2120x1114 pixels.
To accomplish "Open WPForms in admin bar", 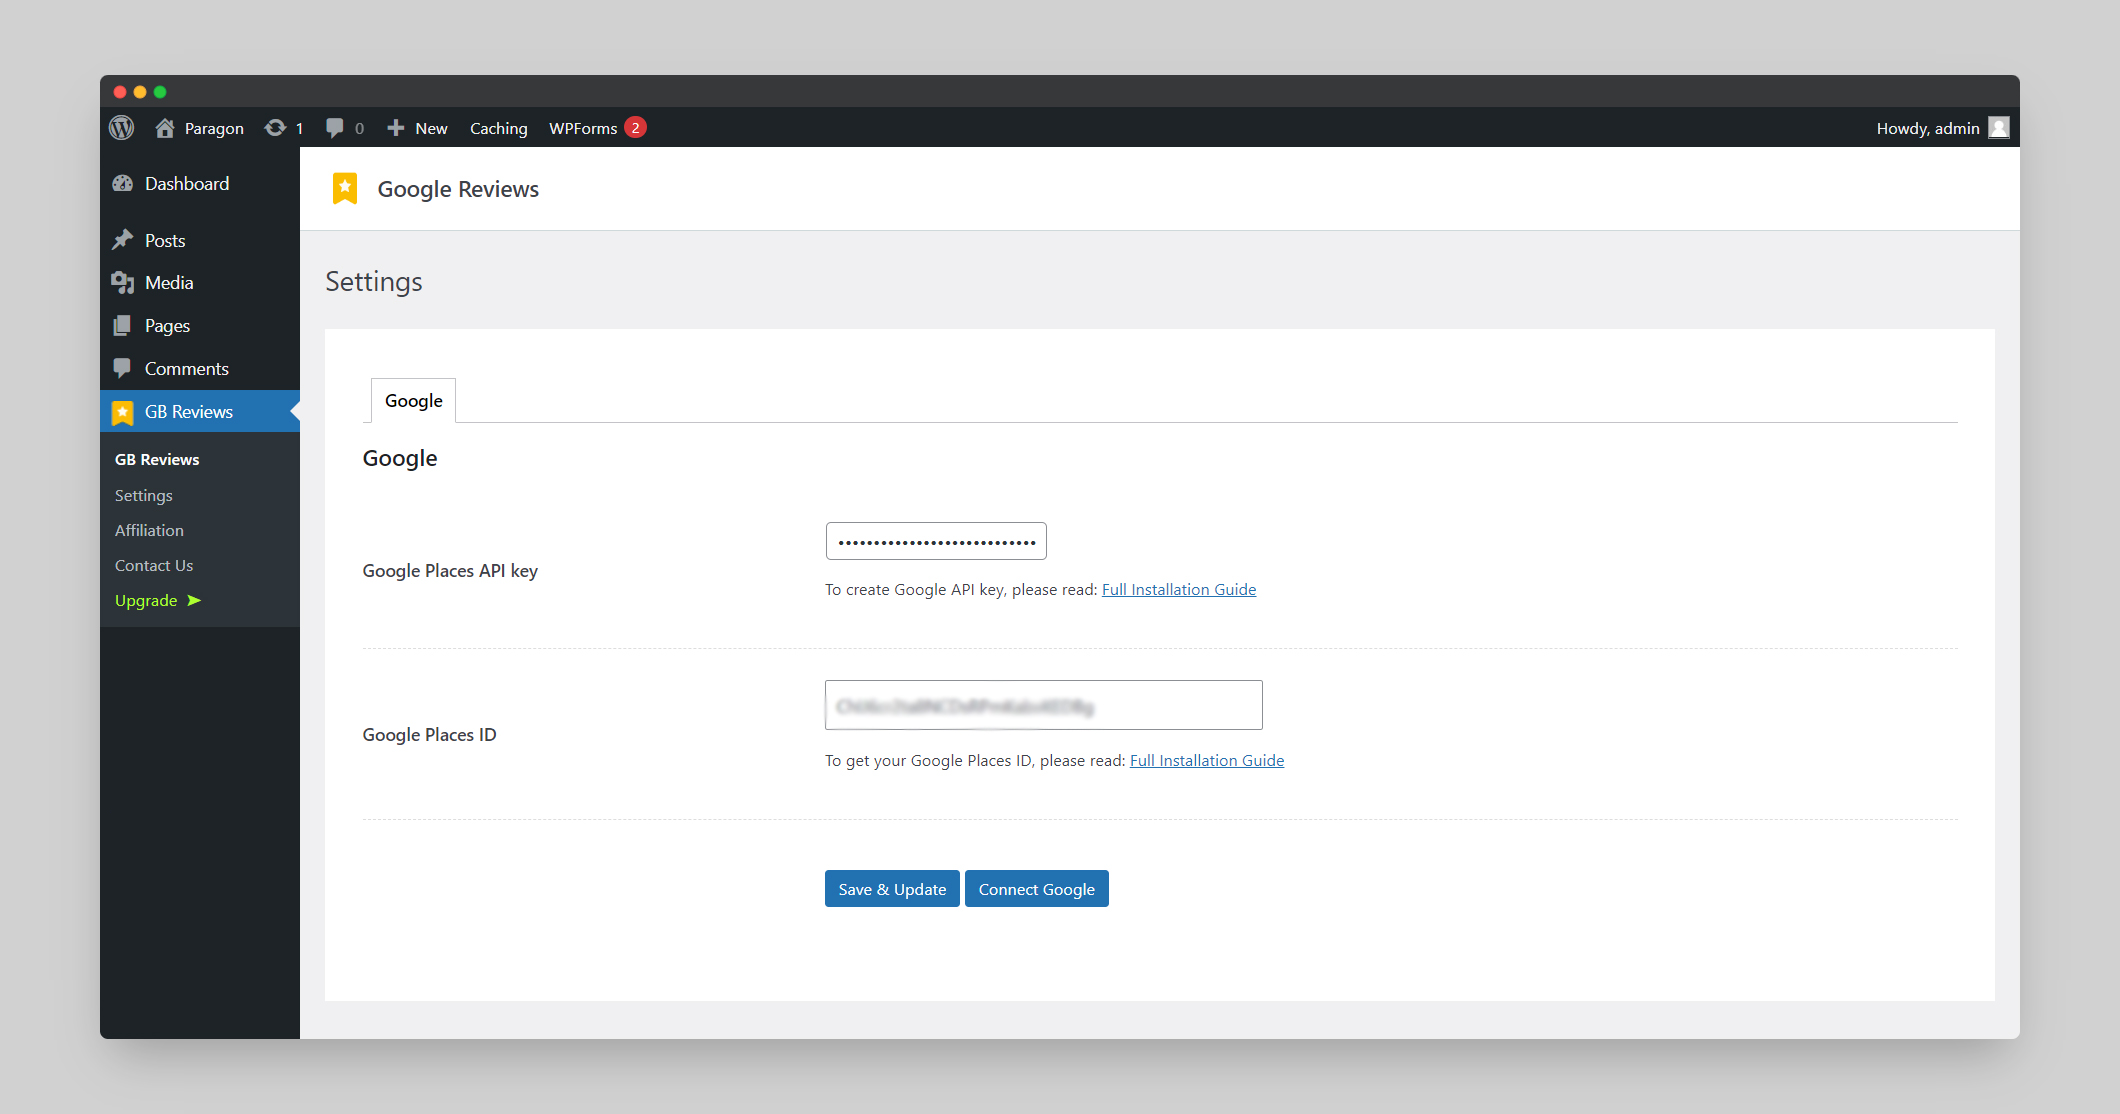I will click(583, 128).
